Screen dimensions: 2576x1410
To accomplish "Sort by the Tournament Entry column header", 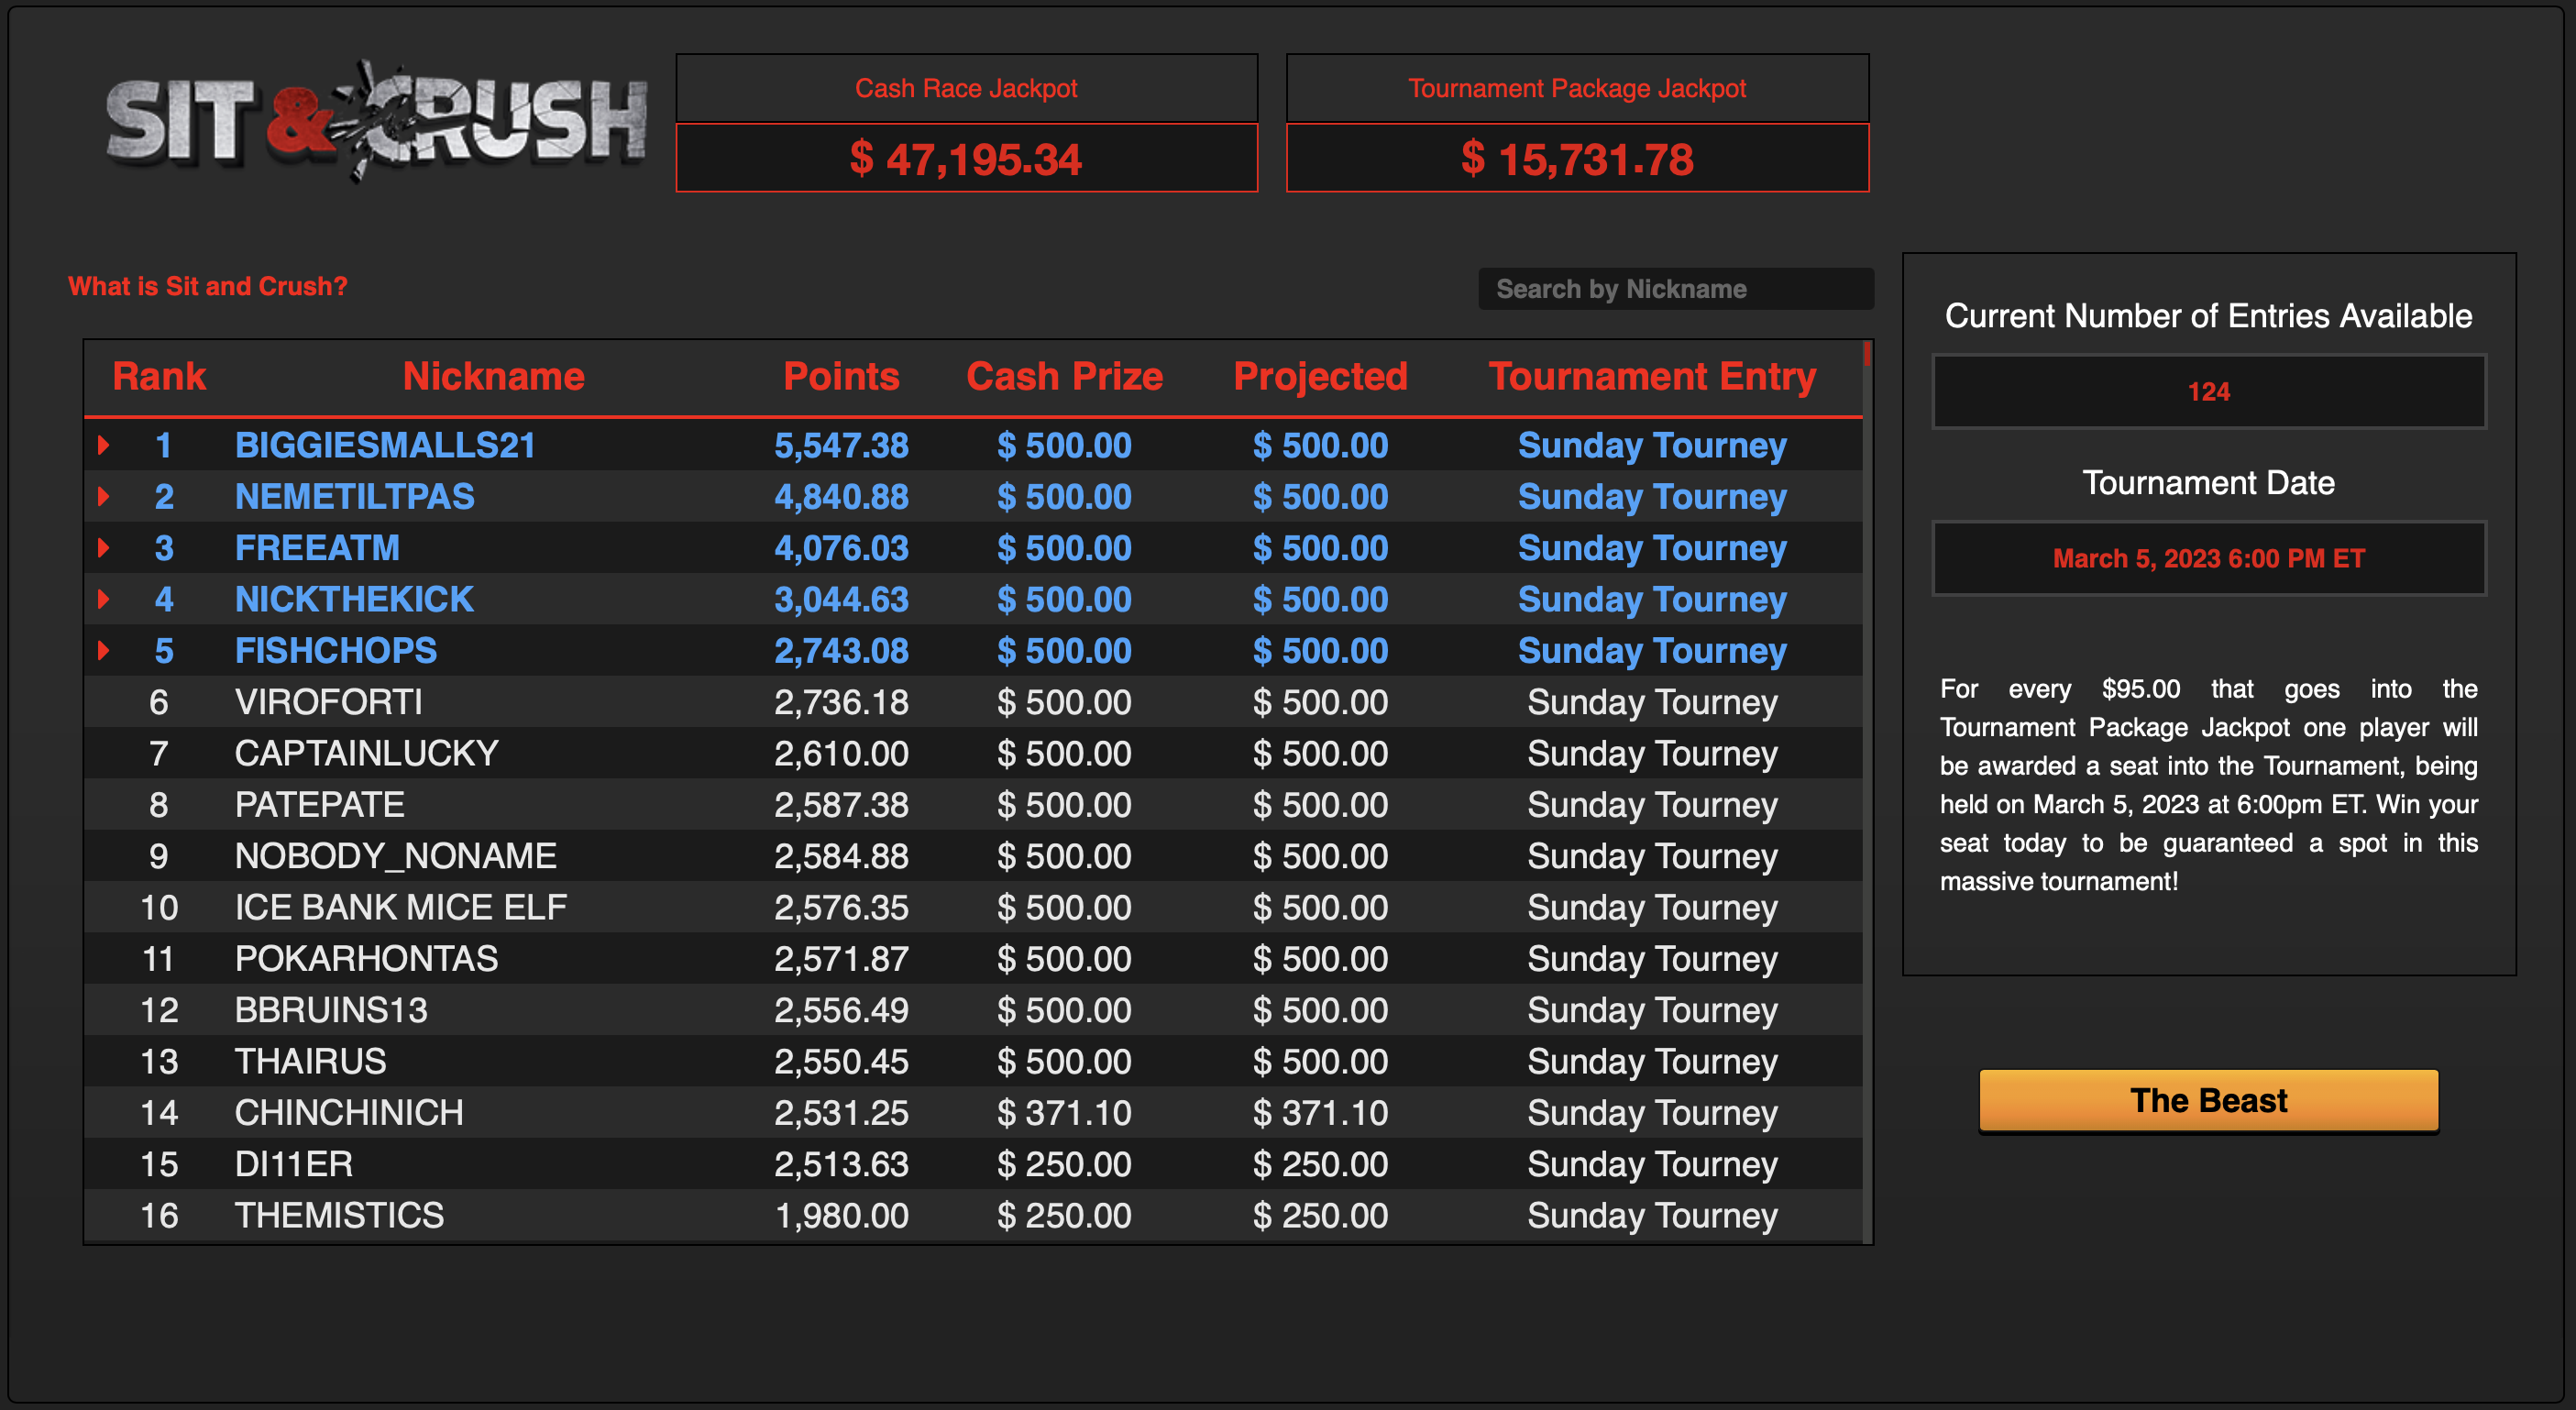I will 1652,377.
